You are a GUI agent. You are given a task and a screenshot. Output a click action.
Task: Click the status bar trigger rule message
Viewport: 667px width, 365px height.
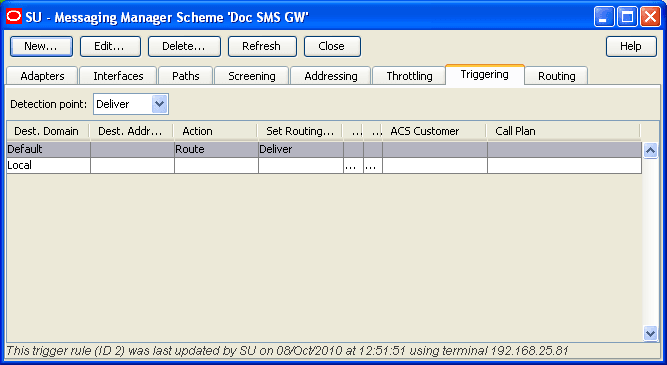288,351
